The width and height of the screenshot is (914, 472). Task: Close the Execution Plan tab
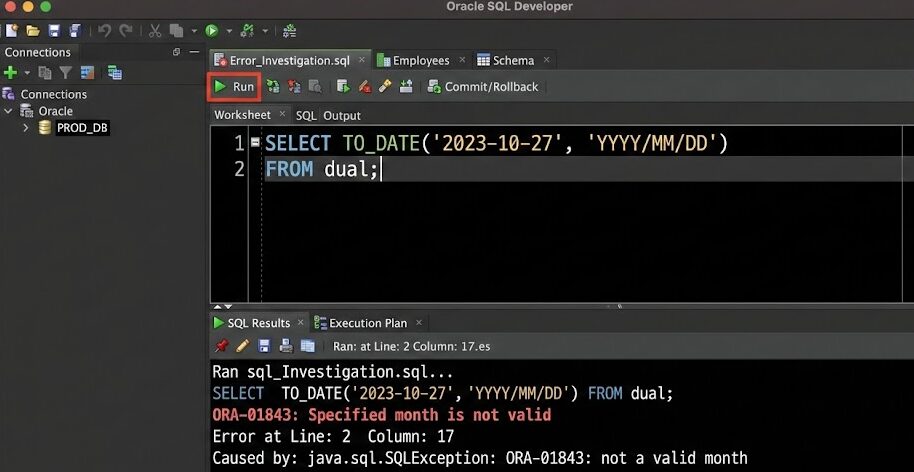tap(418, 322)
